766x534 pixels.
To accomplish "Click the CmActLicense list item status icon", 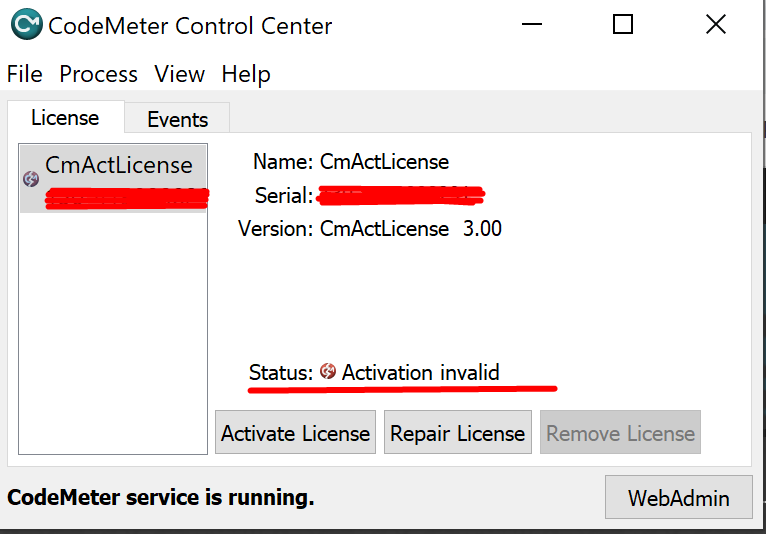I will pos(31,179).
